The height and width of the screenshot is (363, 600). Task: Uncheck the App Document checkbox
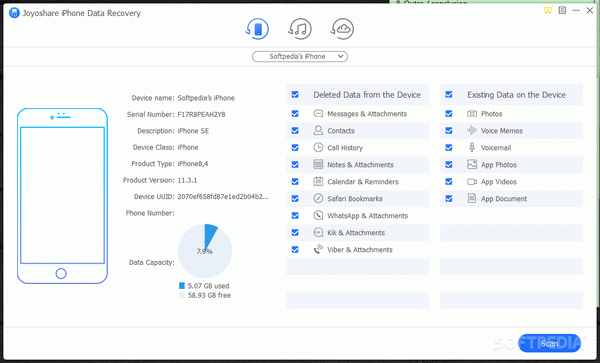coord(449,198)
